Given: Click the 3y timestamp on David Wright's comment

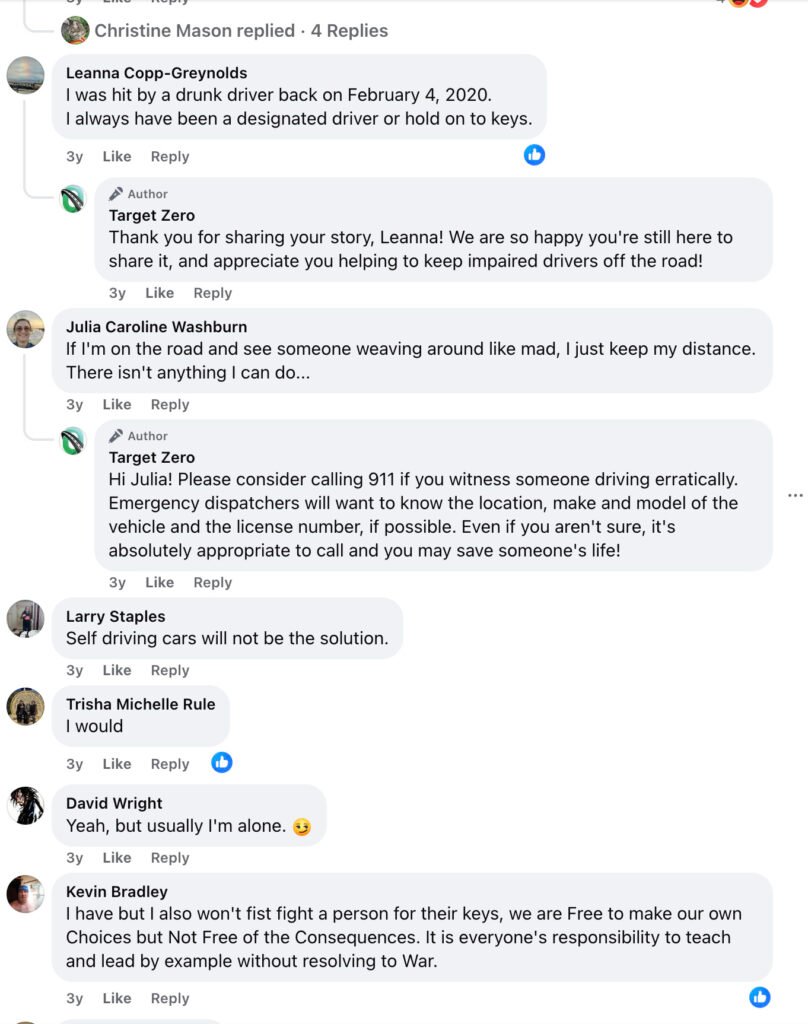Looking at the screenshot, I should 75,857.
